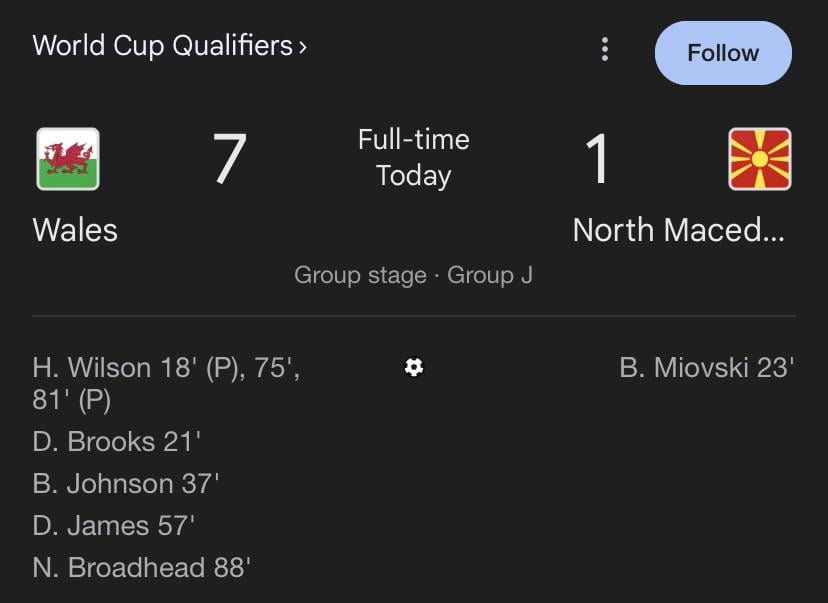Follow this match with the Follow button
Viewport: 828px width, 603px height.
point(722,53)
